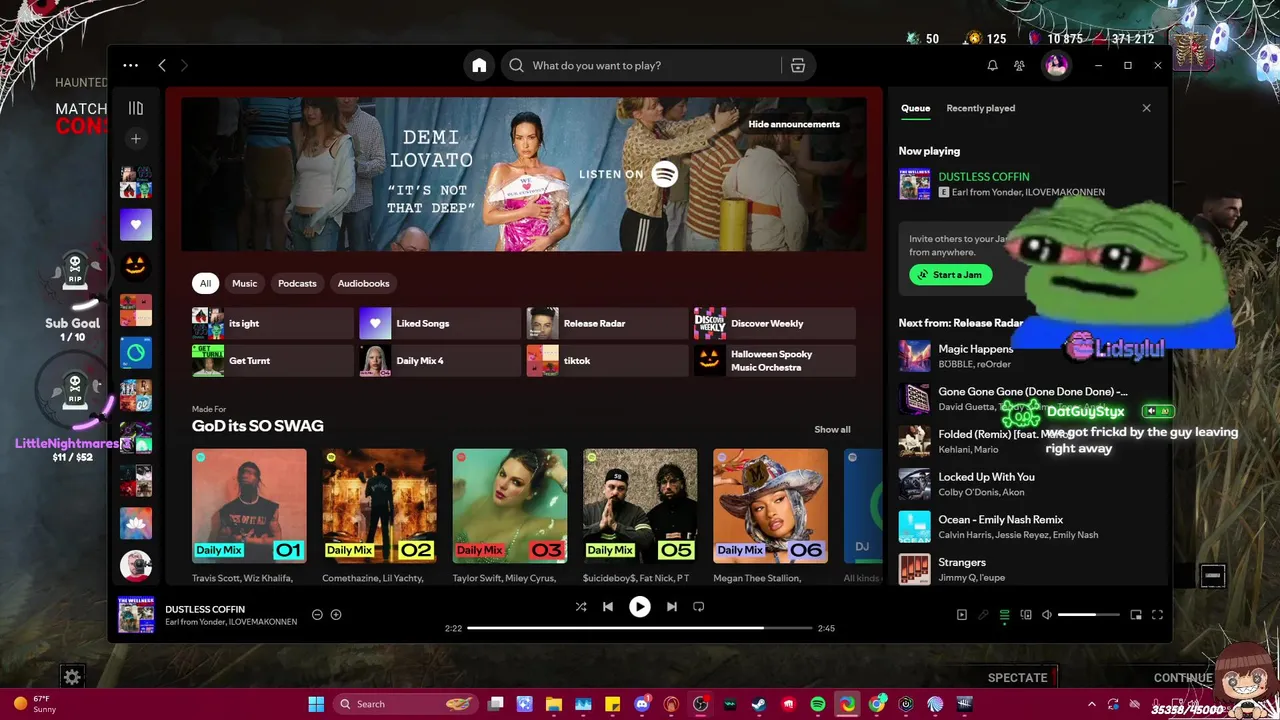Image resolution: width=1280 pixels, height=720 pixels.
Task: Select the Audiobooks filter chip
Action: point(363,283)
